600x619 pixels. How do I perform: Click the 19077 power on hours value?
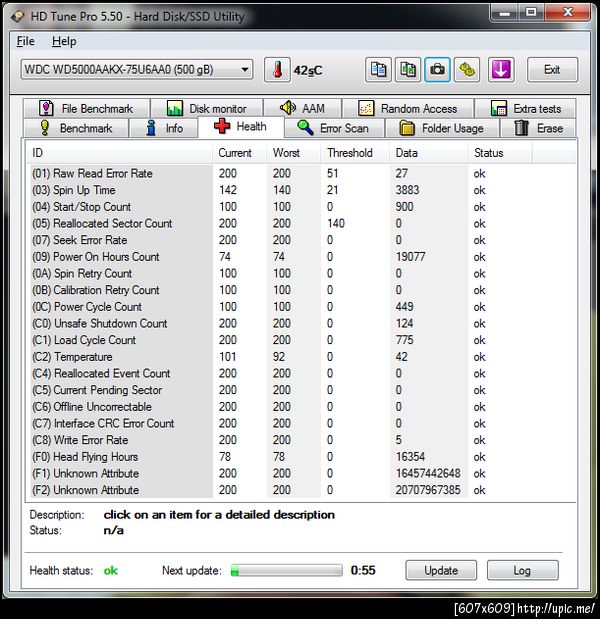[411, 257]
